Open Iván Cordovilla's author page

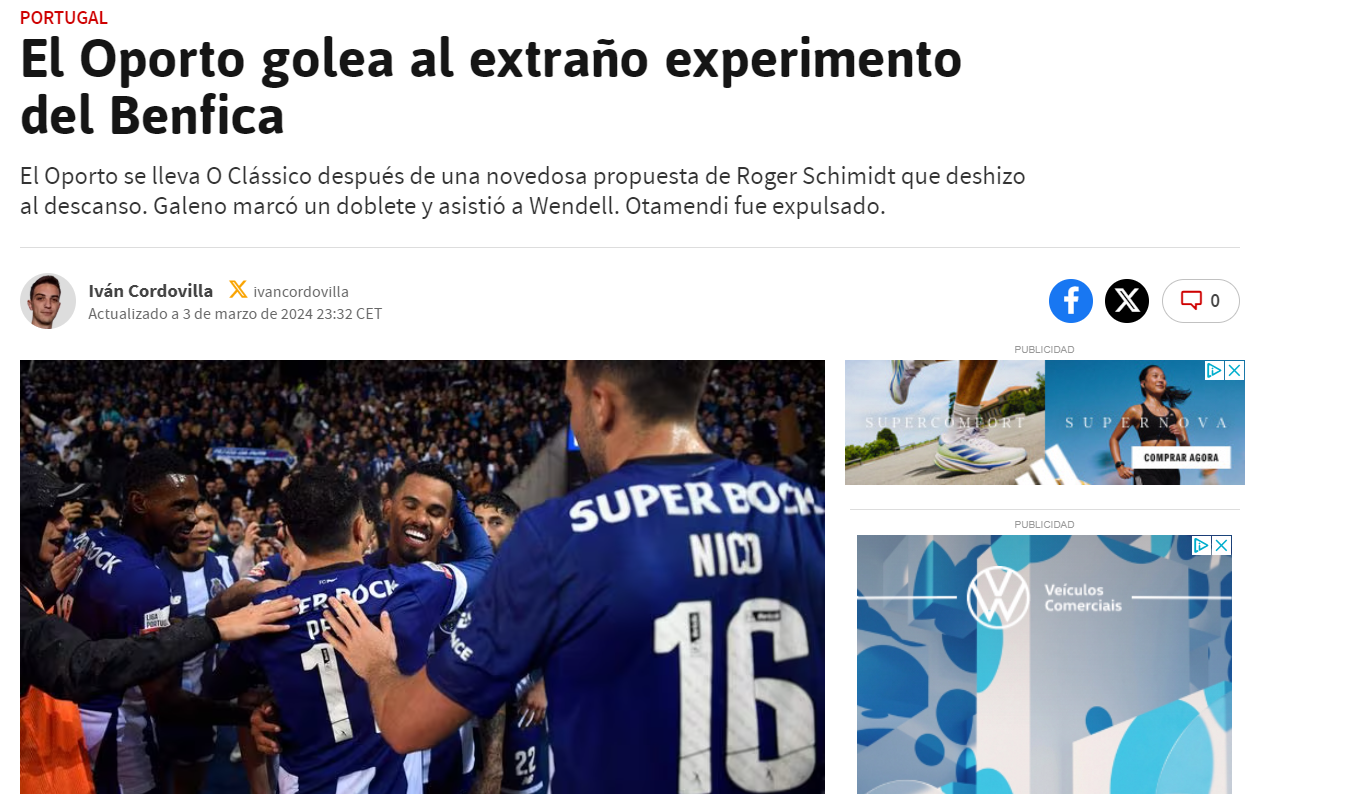pyautogui.click(x=151, y=291)
